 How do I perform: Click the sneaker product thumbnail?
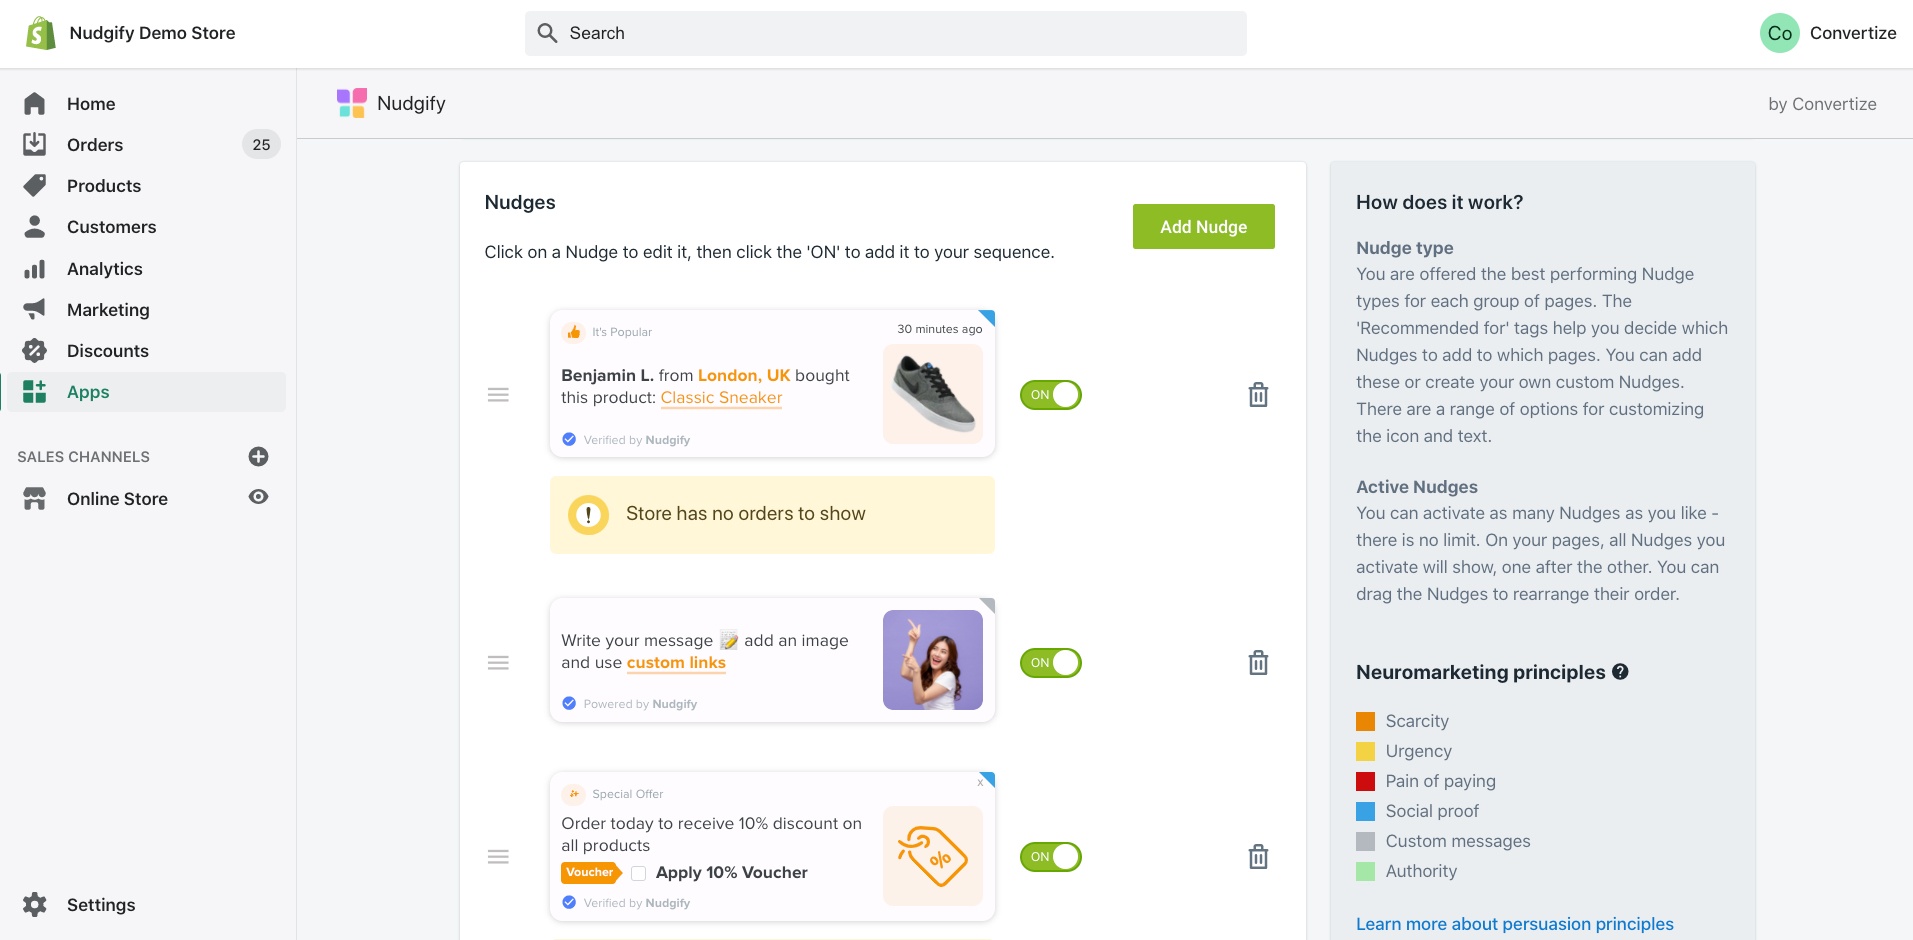coord(933,394)
